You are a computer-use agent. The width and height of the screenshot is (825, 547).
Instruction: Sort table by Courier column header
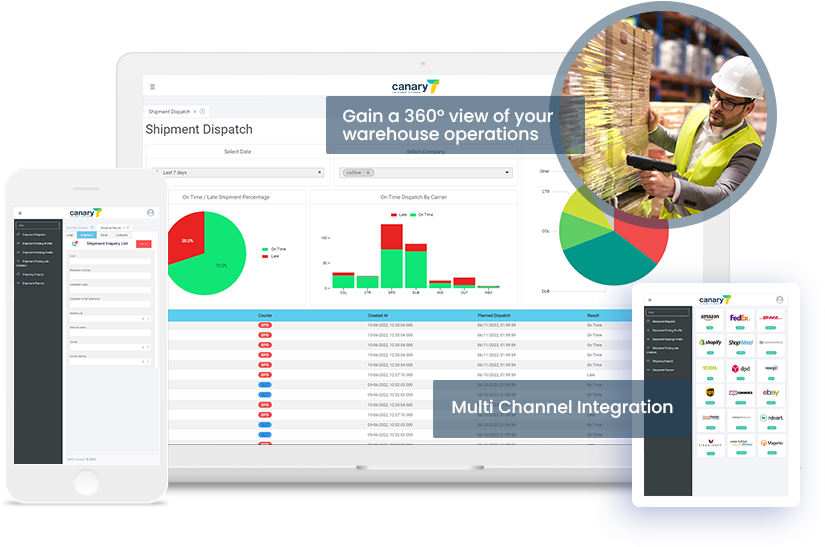[265, 316]
